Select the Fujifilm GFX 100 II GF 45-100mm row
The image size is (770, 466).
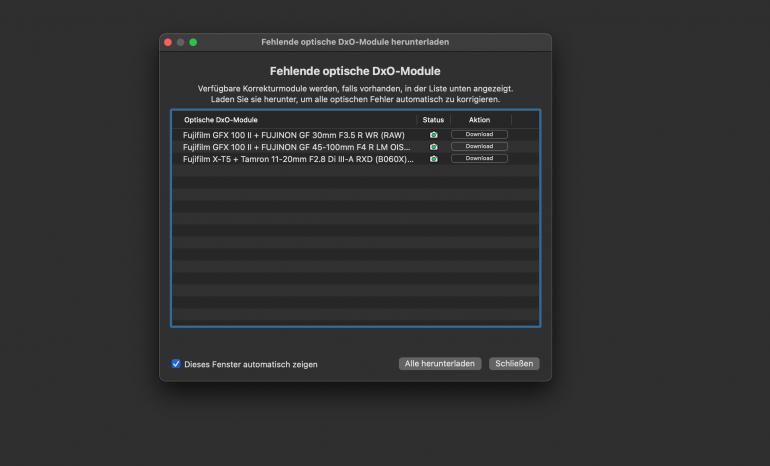pyautogui.click(x=296, y=146)
